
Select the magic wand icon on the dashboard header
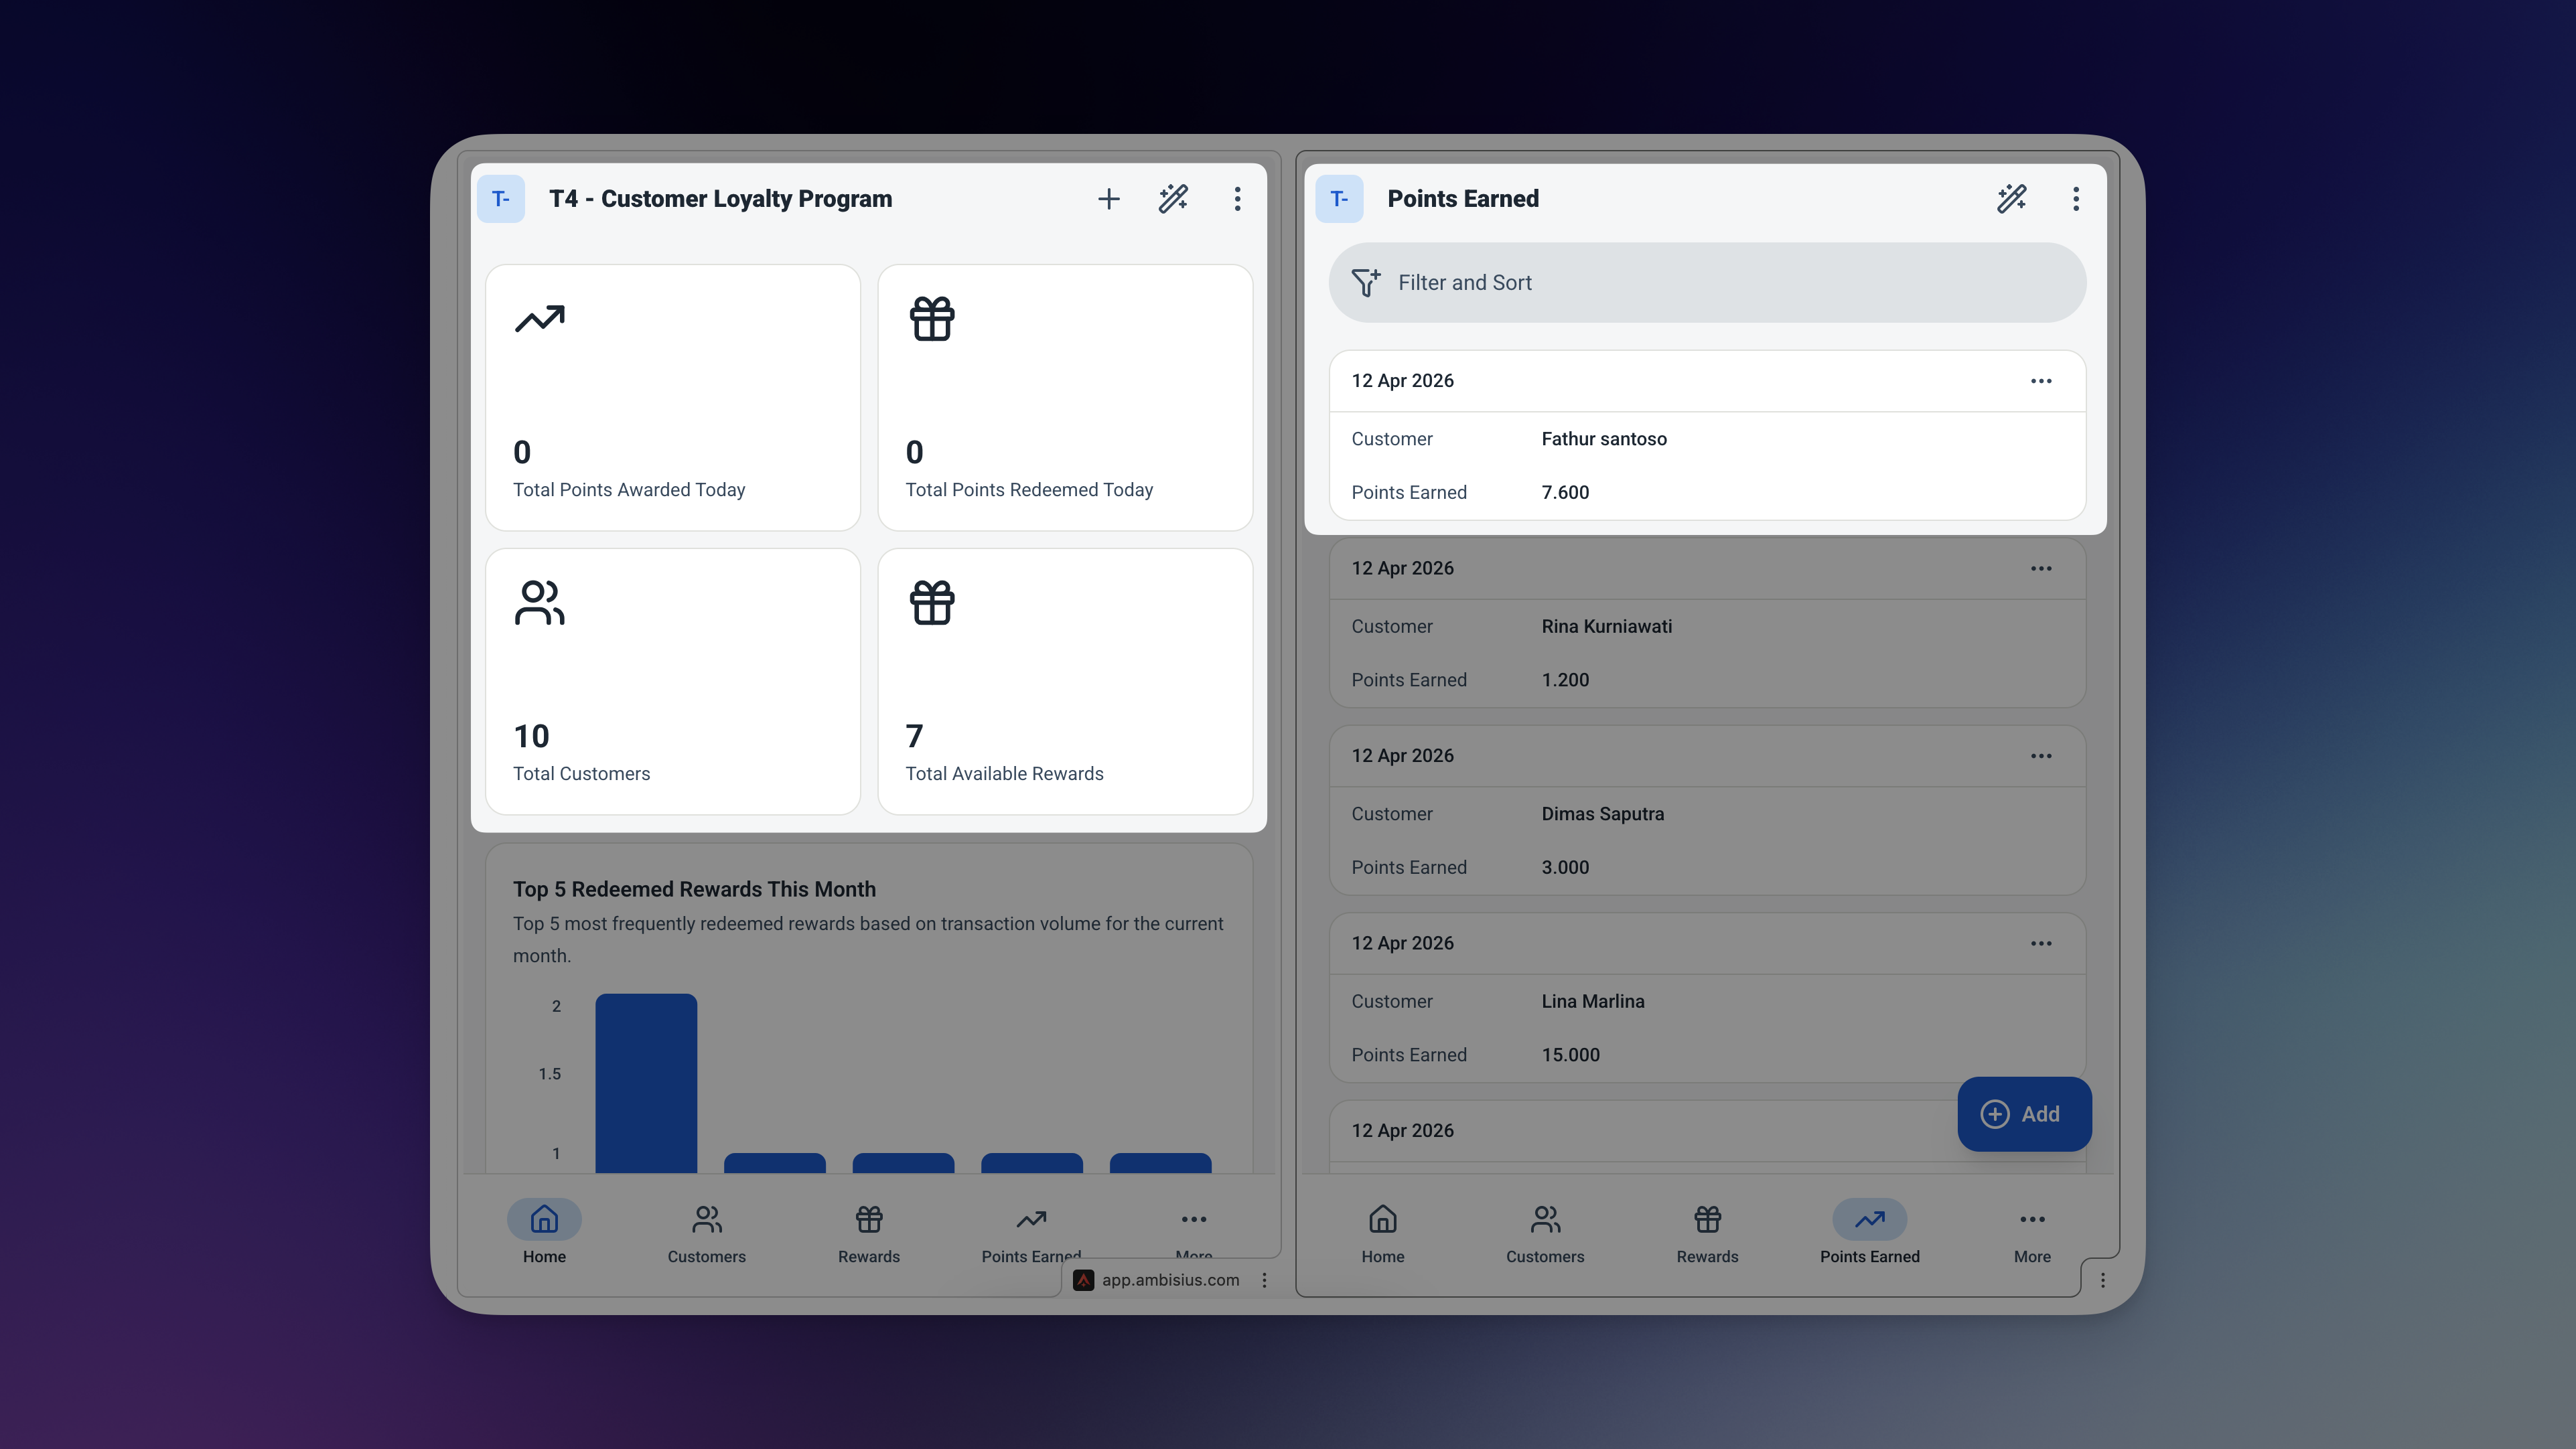click(x=1173, y=198)
